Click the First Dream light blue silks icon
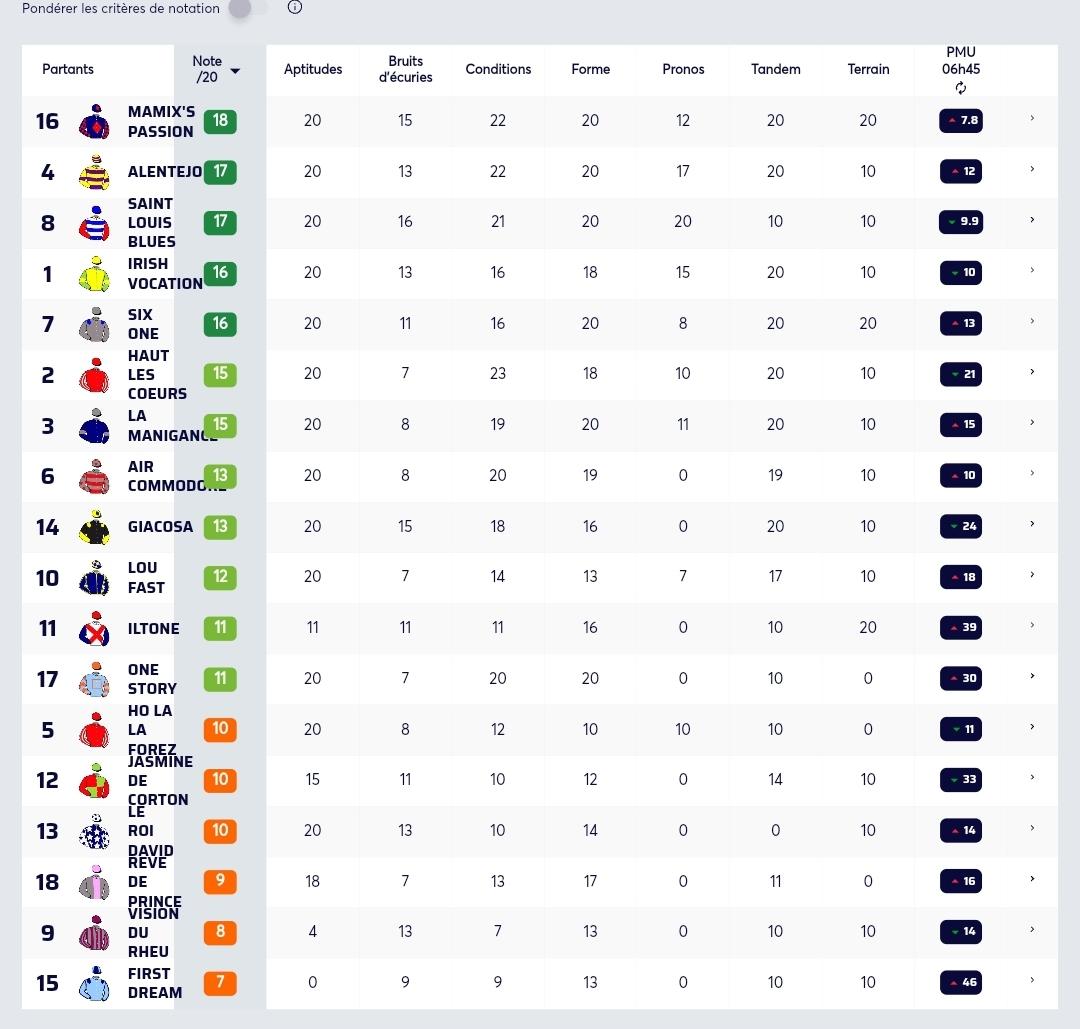 [94, 983]
